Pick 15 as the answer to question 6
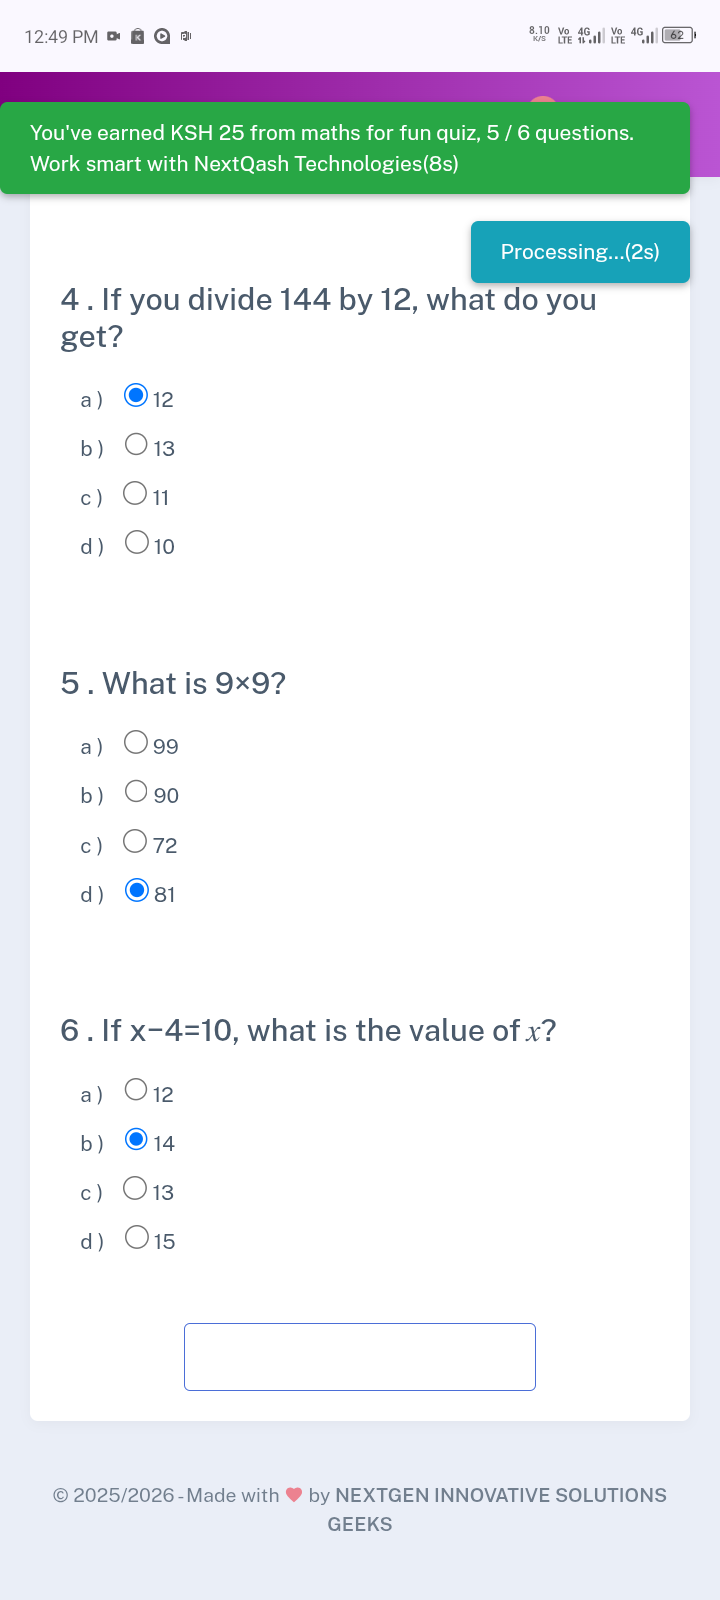Viewport: 720px width, 1600px height. 136,1237
